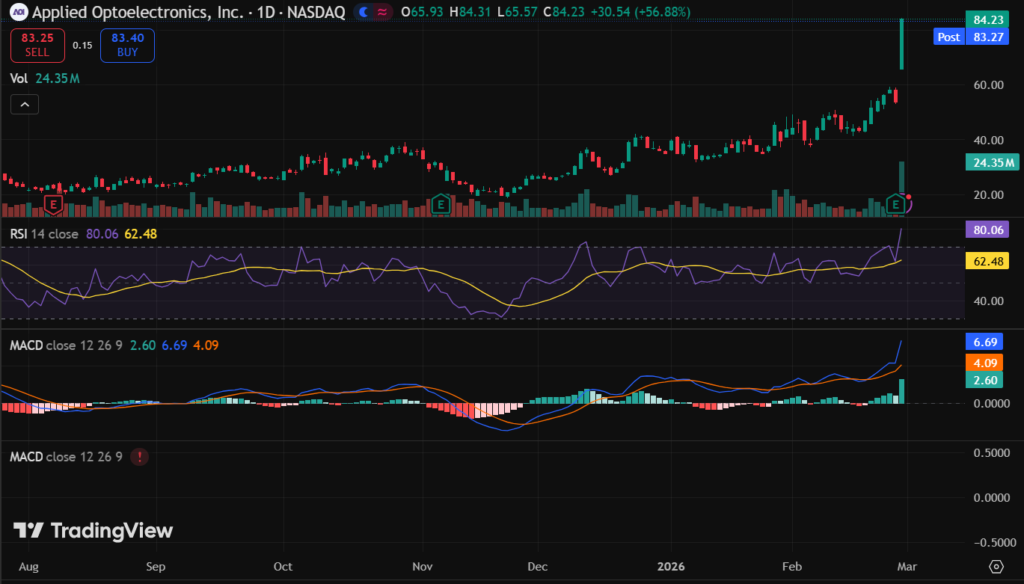Click the green earnings 'E' marker near November
This screenshot has width=1024, height=584.
(x=441, y=205)
